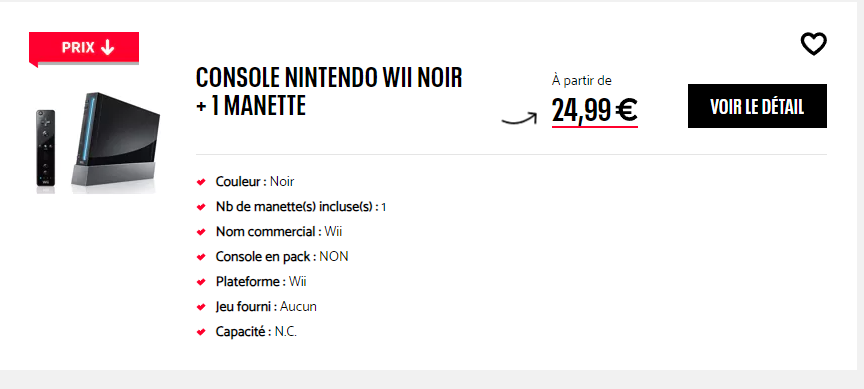Click heart bullet next to Capacité
Image resolution: width=864 pixels, height=389 pixels.
[x=201, y=332]
